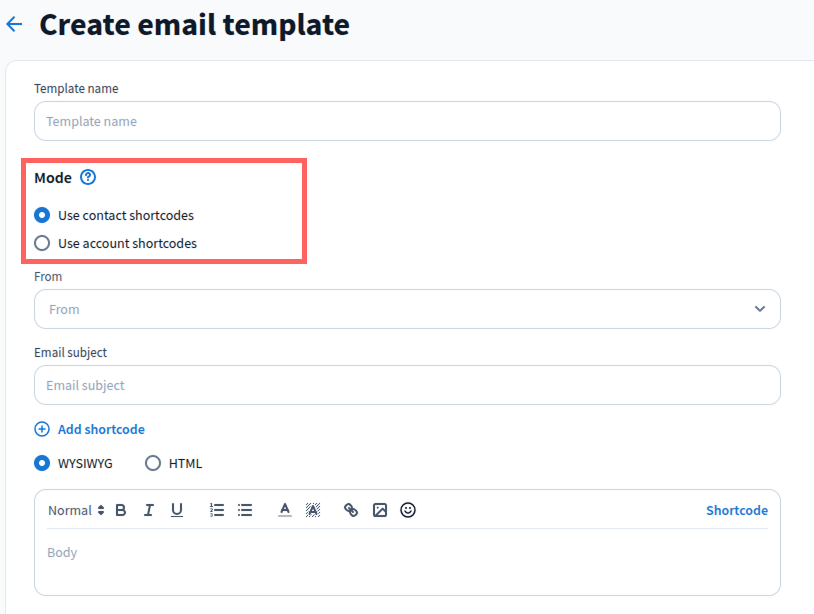Viewport: 814px width, 614px height.
Task: Toggle bold formatting in the editor
Action: tap(121, 510)
